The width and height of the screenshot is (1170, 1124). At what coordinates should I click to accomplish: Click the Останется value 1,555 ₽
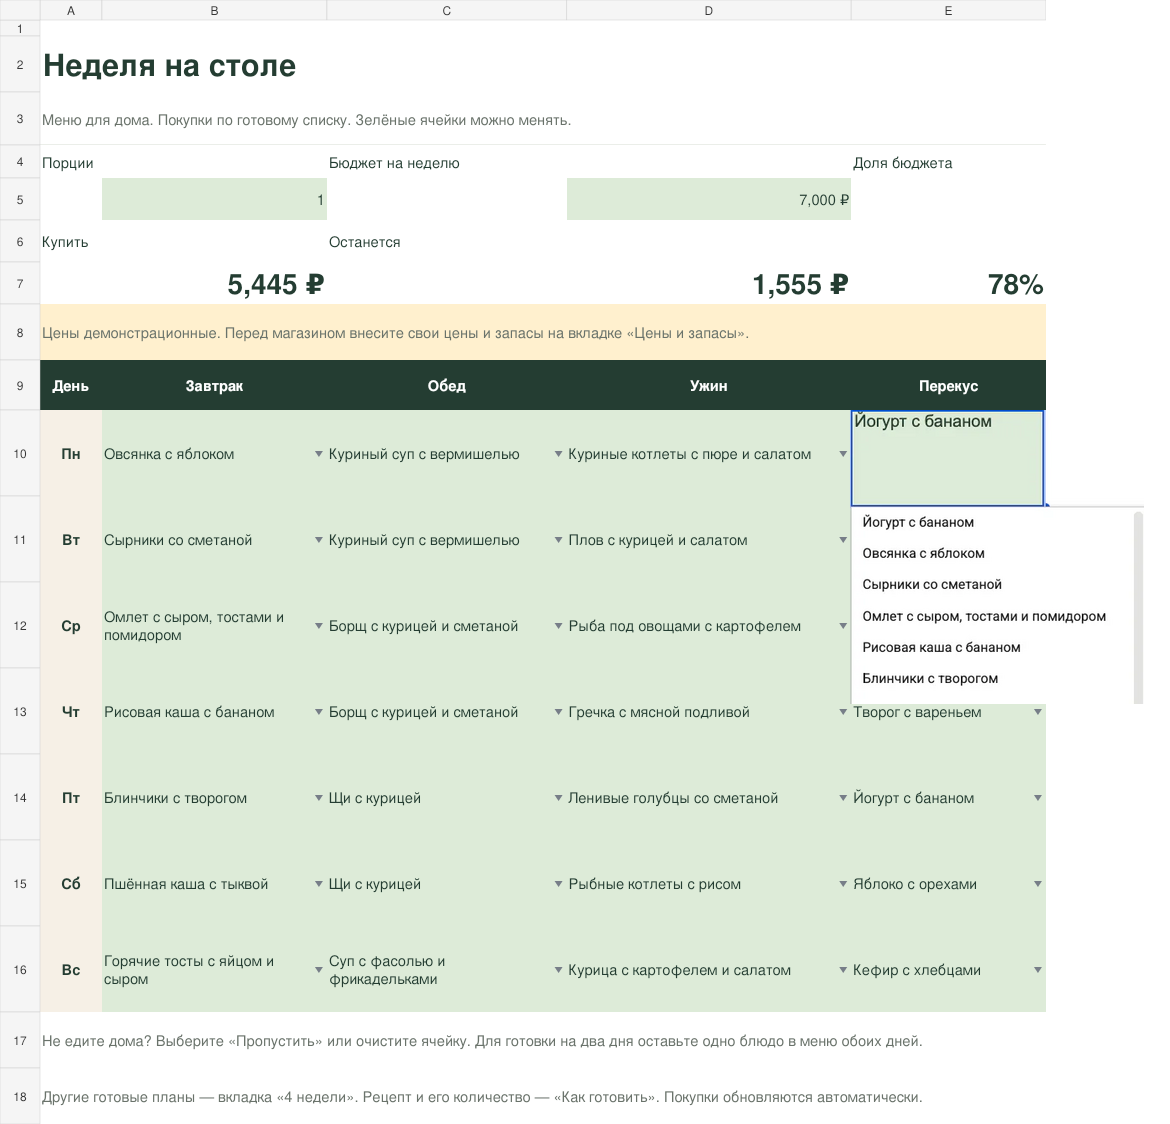800,284
